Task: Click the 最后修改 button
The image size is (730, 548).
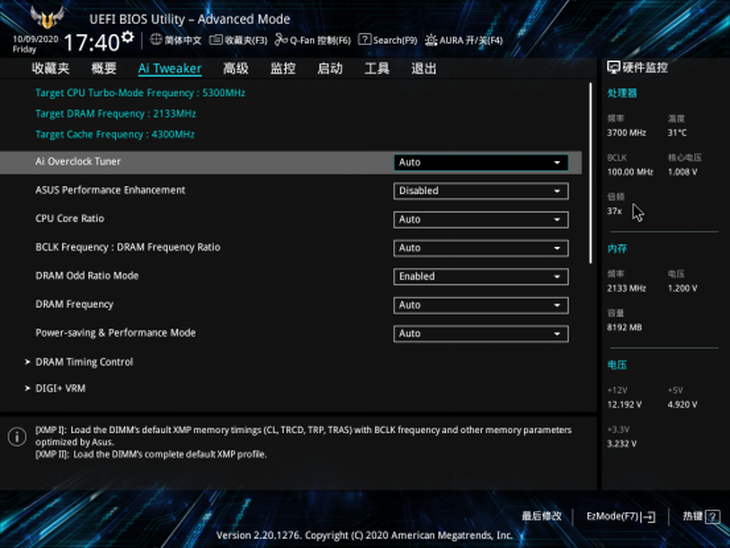Action: coord(541,517)
